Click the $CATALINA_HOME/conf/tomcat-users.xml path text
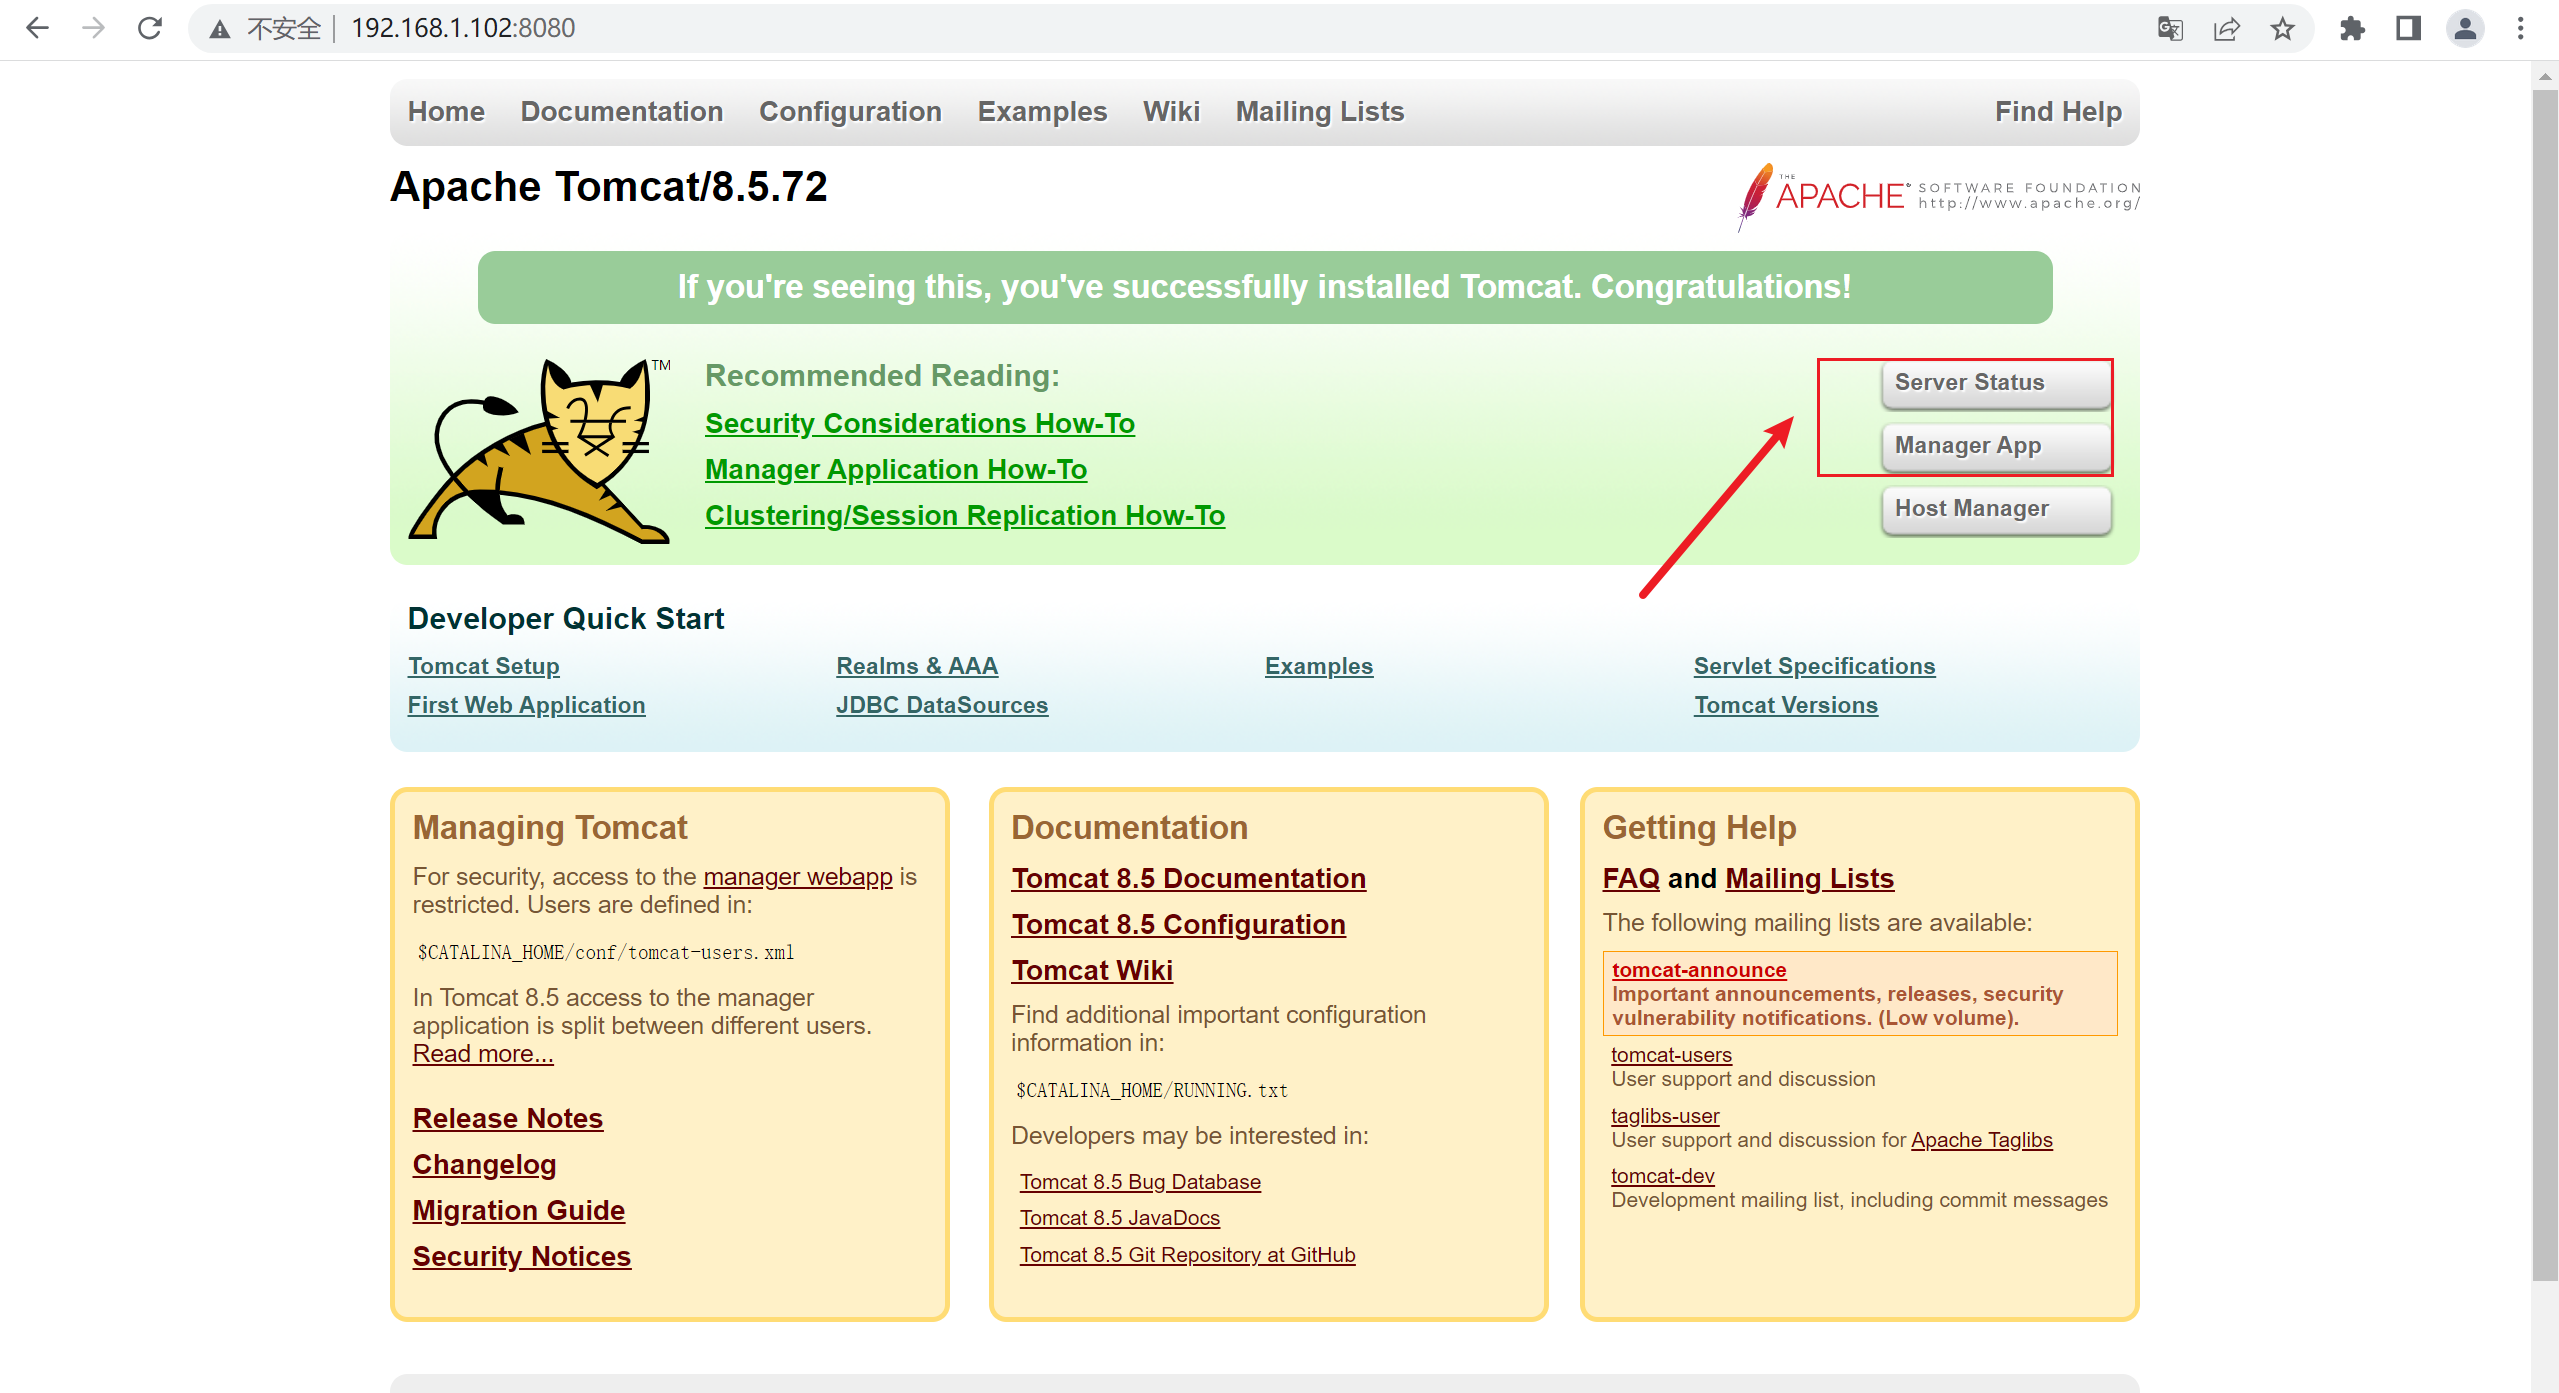 coord(606,953)
